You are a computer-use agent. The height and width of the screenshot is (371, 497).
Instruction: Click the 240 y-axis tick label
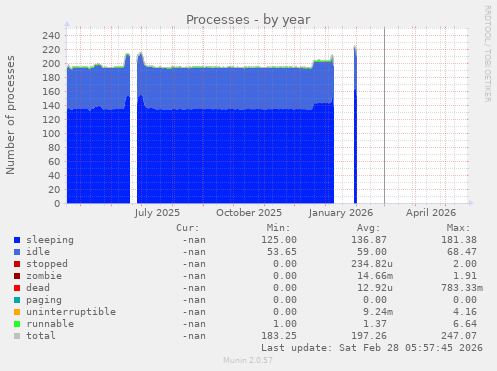(x=51, y=36)
